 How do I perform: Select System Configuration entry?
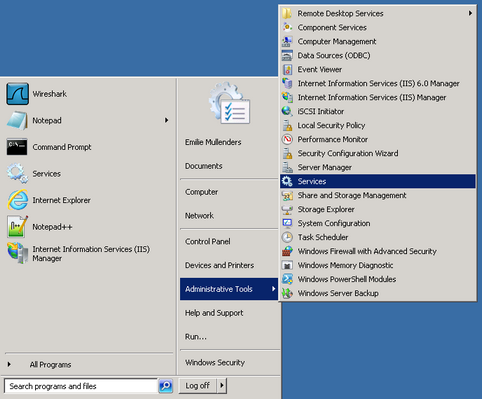[378, 223]
